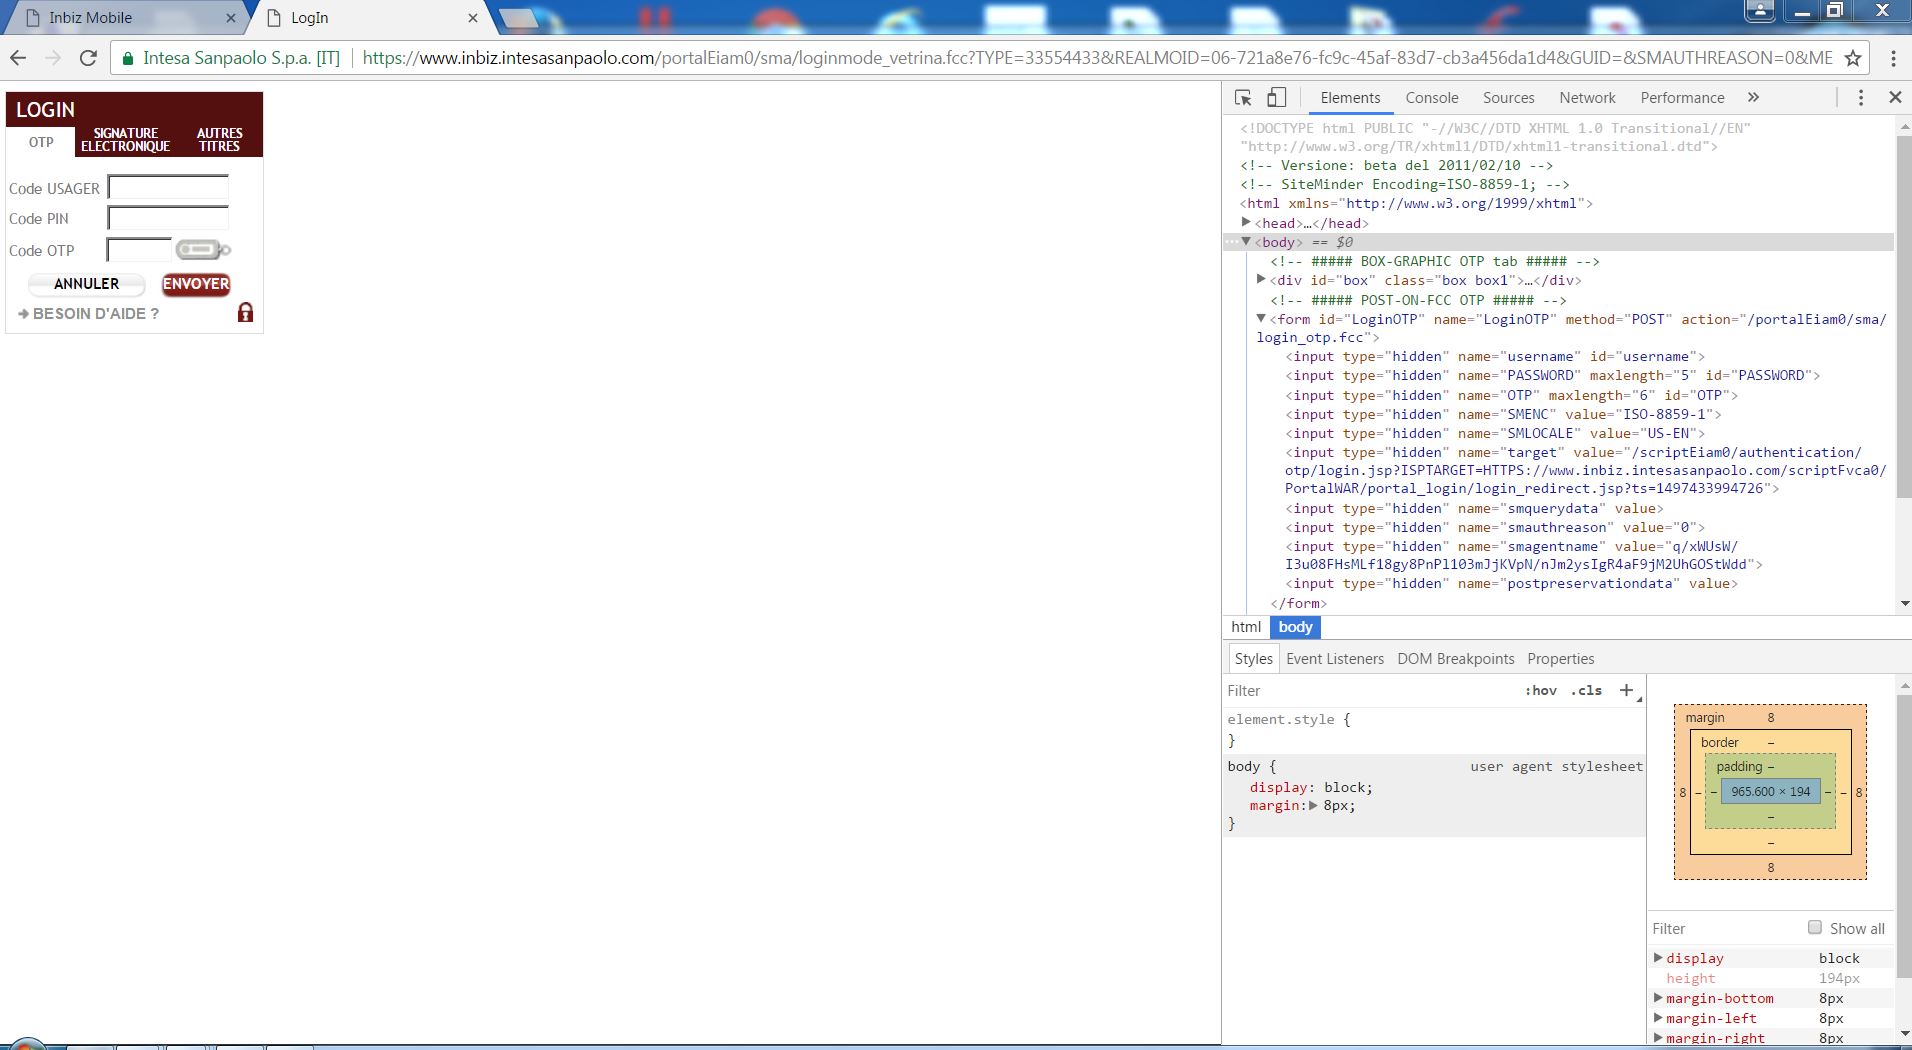Click box model content size 965.600 × 194
Screen dimensions: 1912x1050
tap(1770, 791)
